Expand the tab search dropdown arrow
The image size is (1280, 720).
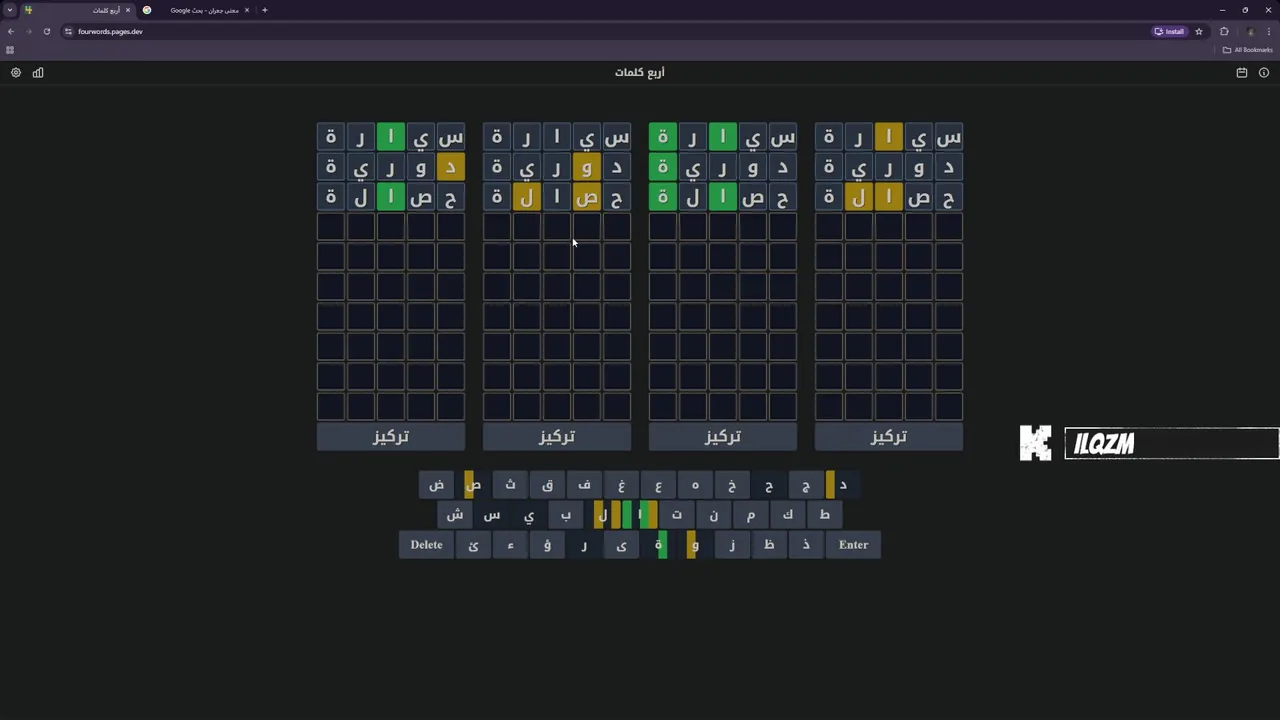pyautogui.click(x=10, y=10)
